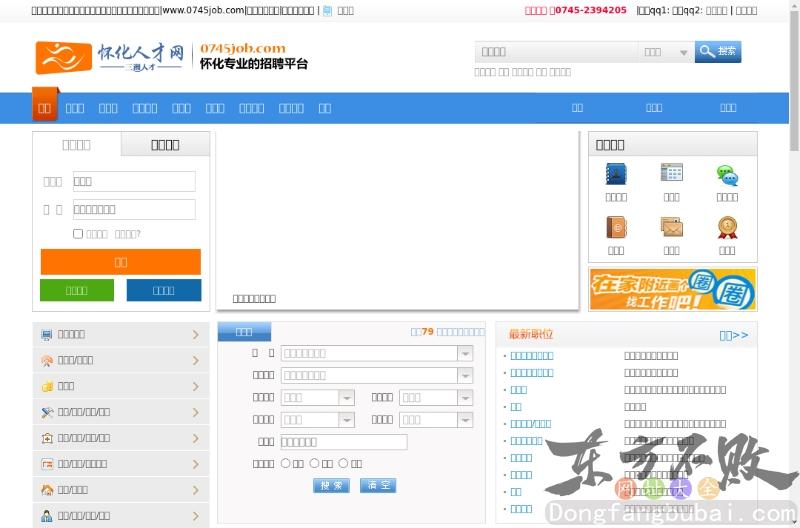Open the category dropdown inside the top search bar
The width and height of the screenshot is (800, 528).
[x=666, y=52]
